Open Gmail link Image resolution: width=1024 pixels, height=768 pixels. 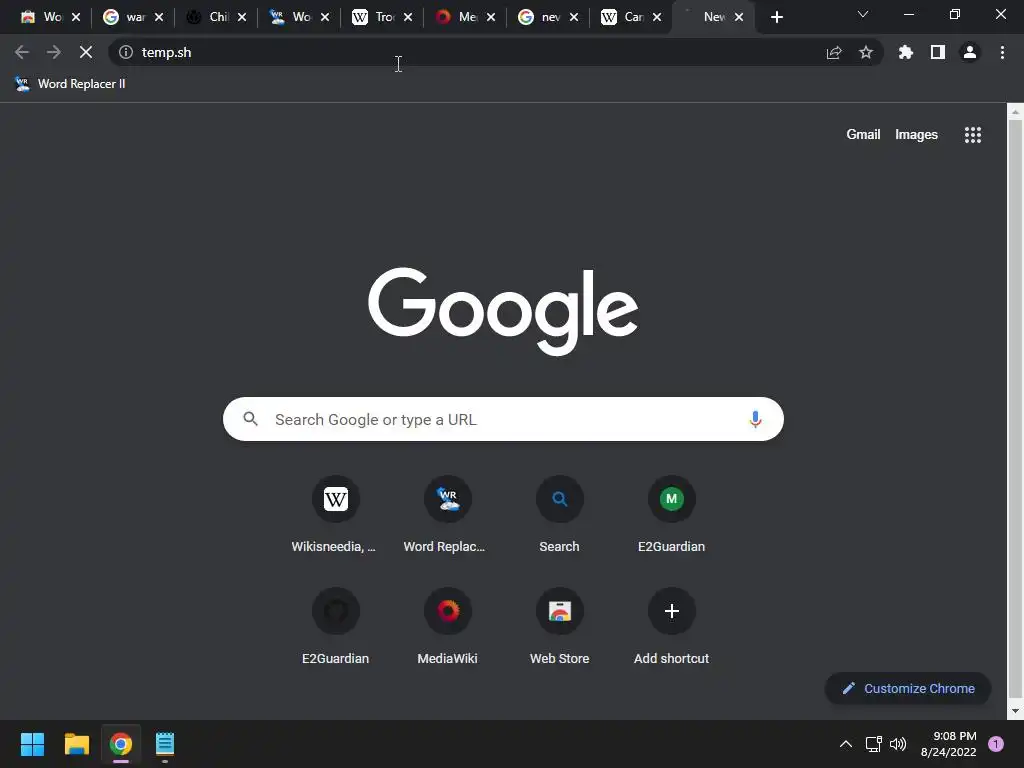coord(863,135)
